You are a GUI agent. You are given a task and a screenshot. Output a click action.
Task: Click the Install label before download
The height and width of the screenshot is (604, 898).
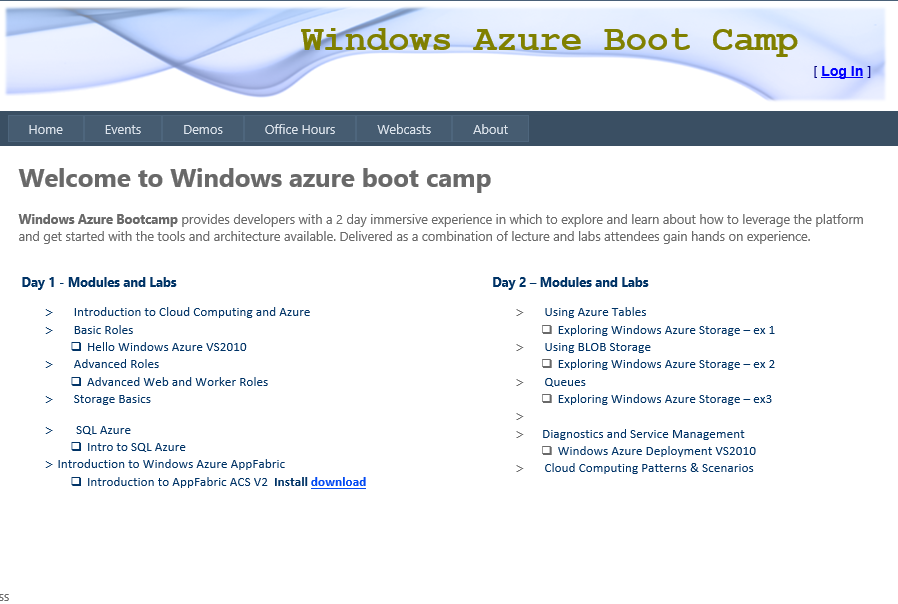click(291, 482)
